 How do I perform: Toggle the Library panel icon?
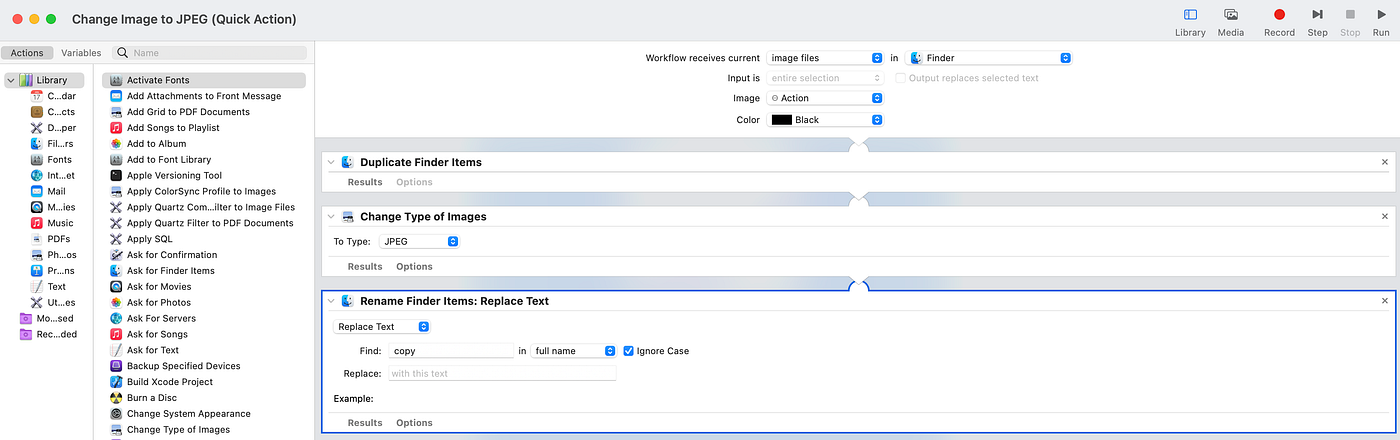(x=1190, y=15)
